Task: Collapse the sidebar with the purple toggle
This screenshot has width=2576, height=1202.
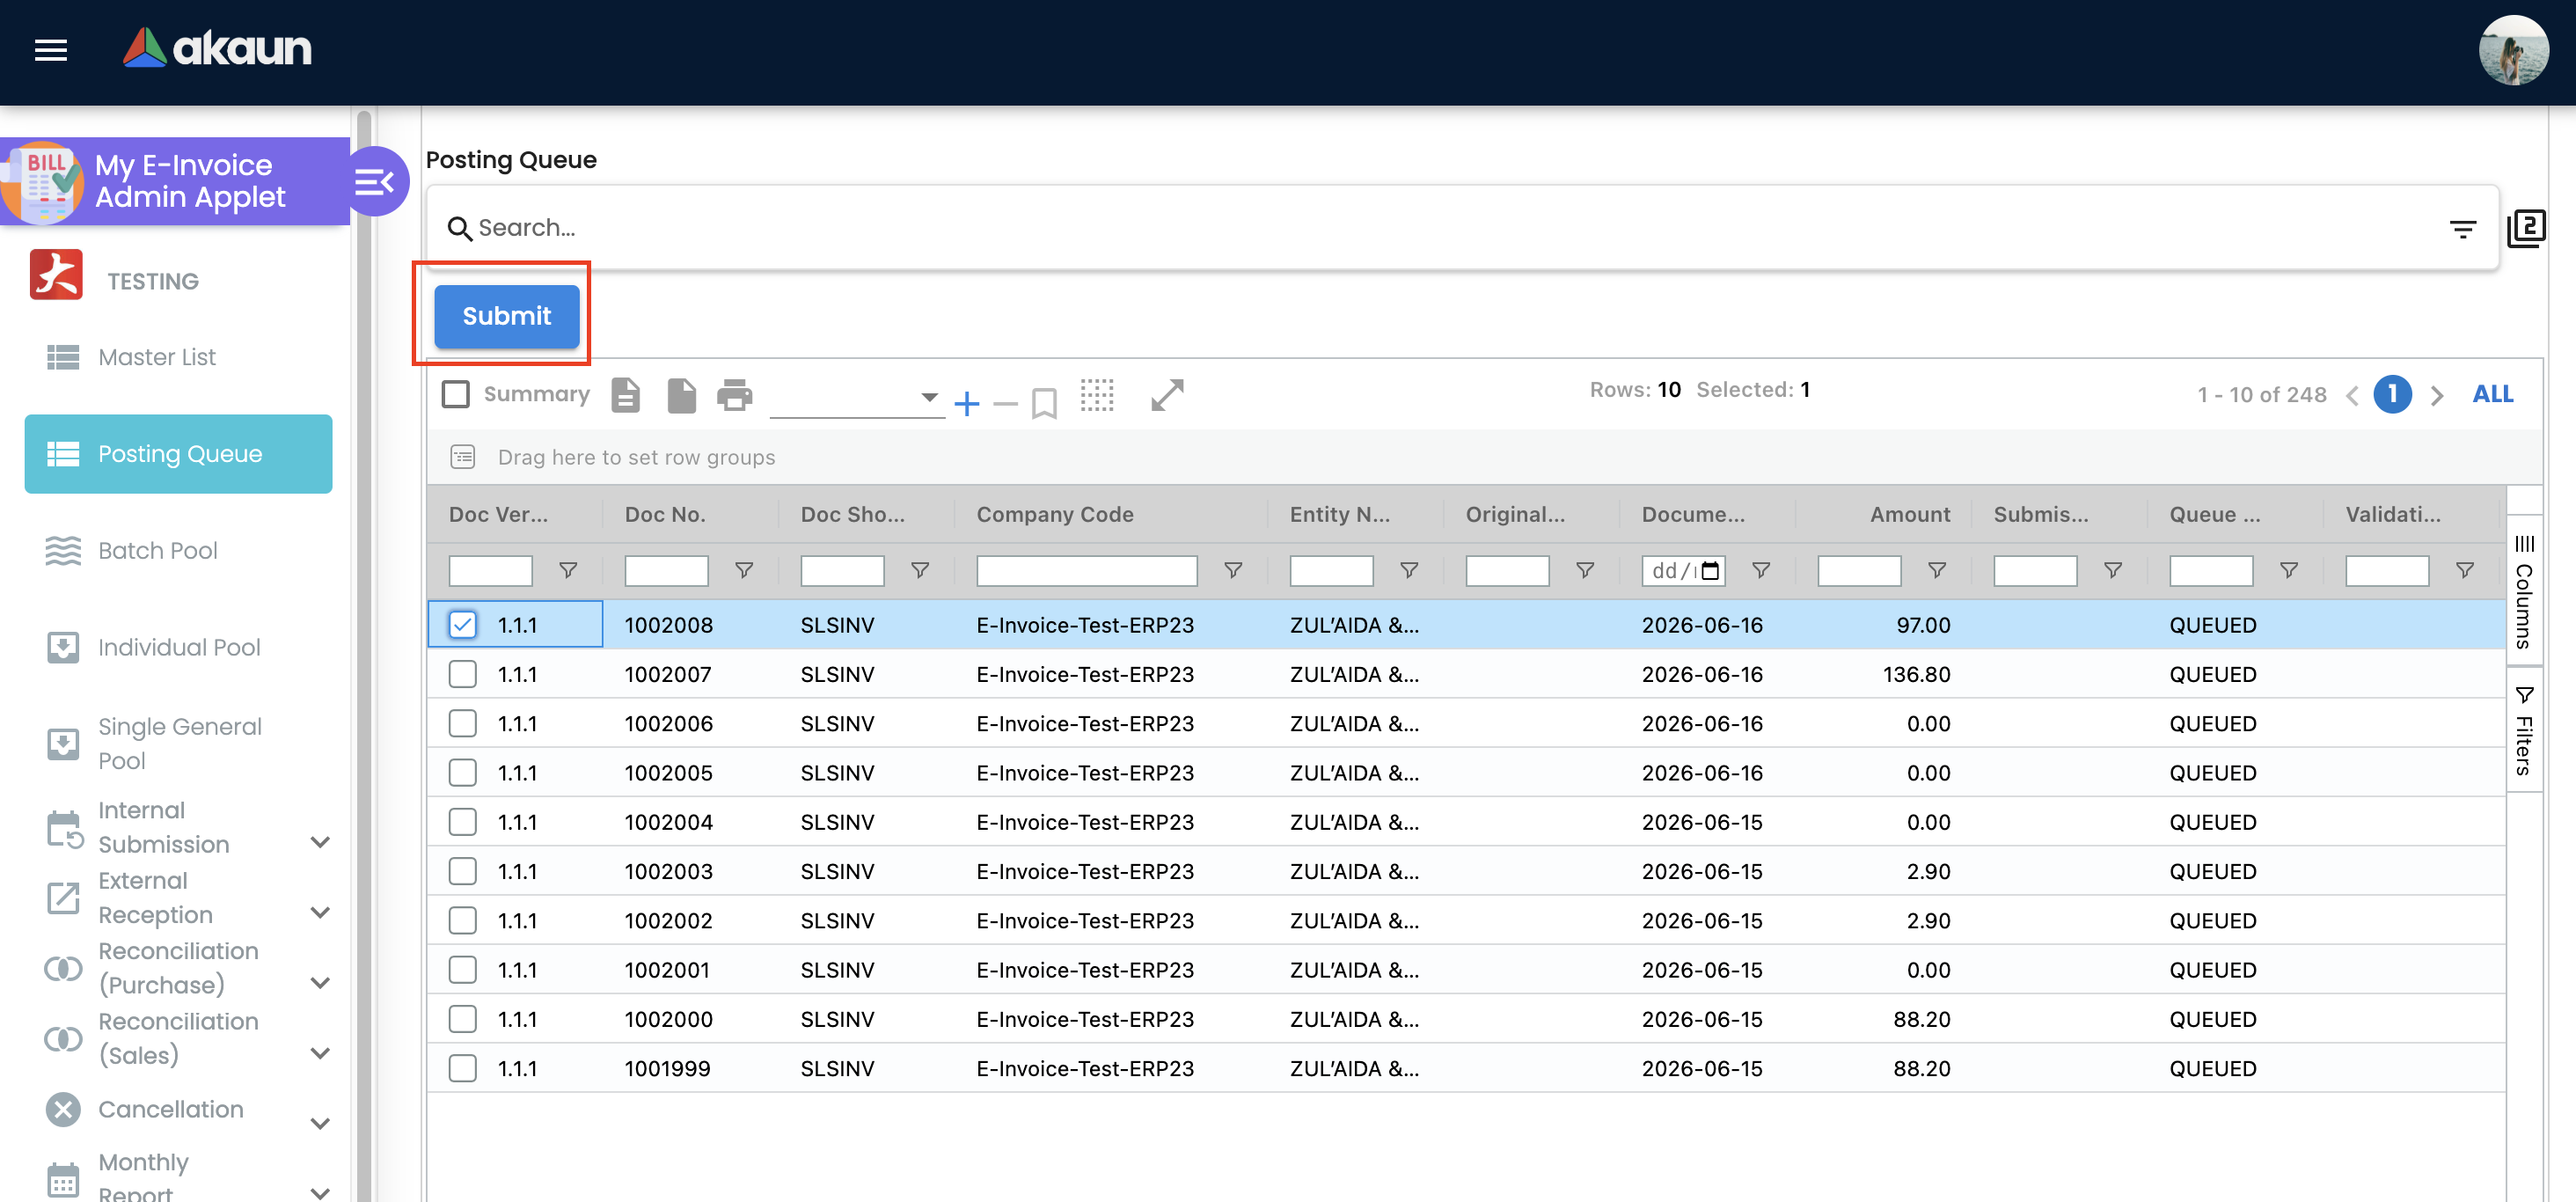Action: [375, 182]
